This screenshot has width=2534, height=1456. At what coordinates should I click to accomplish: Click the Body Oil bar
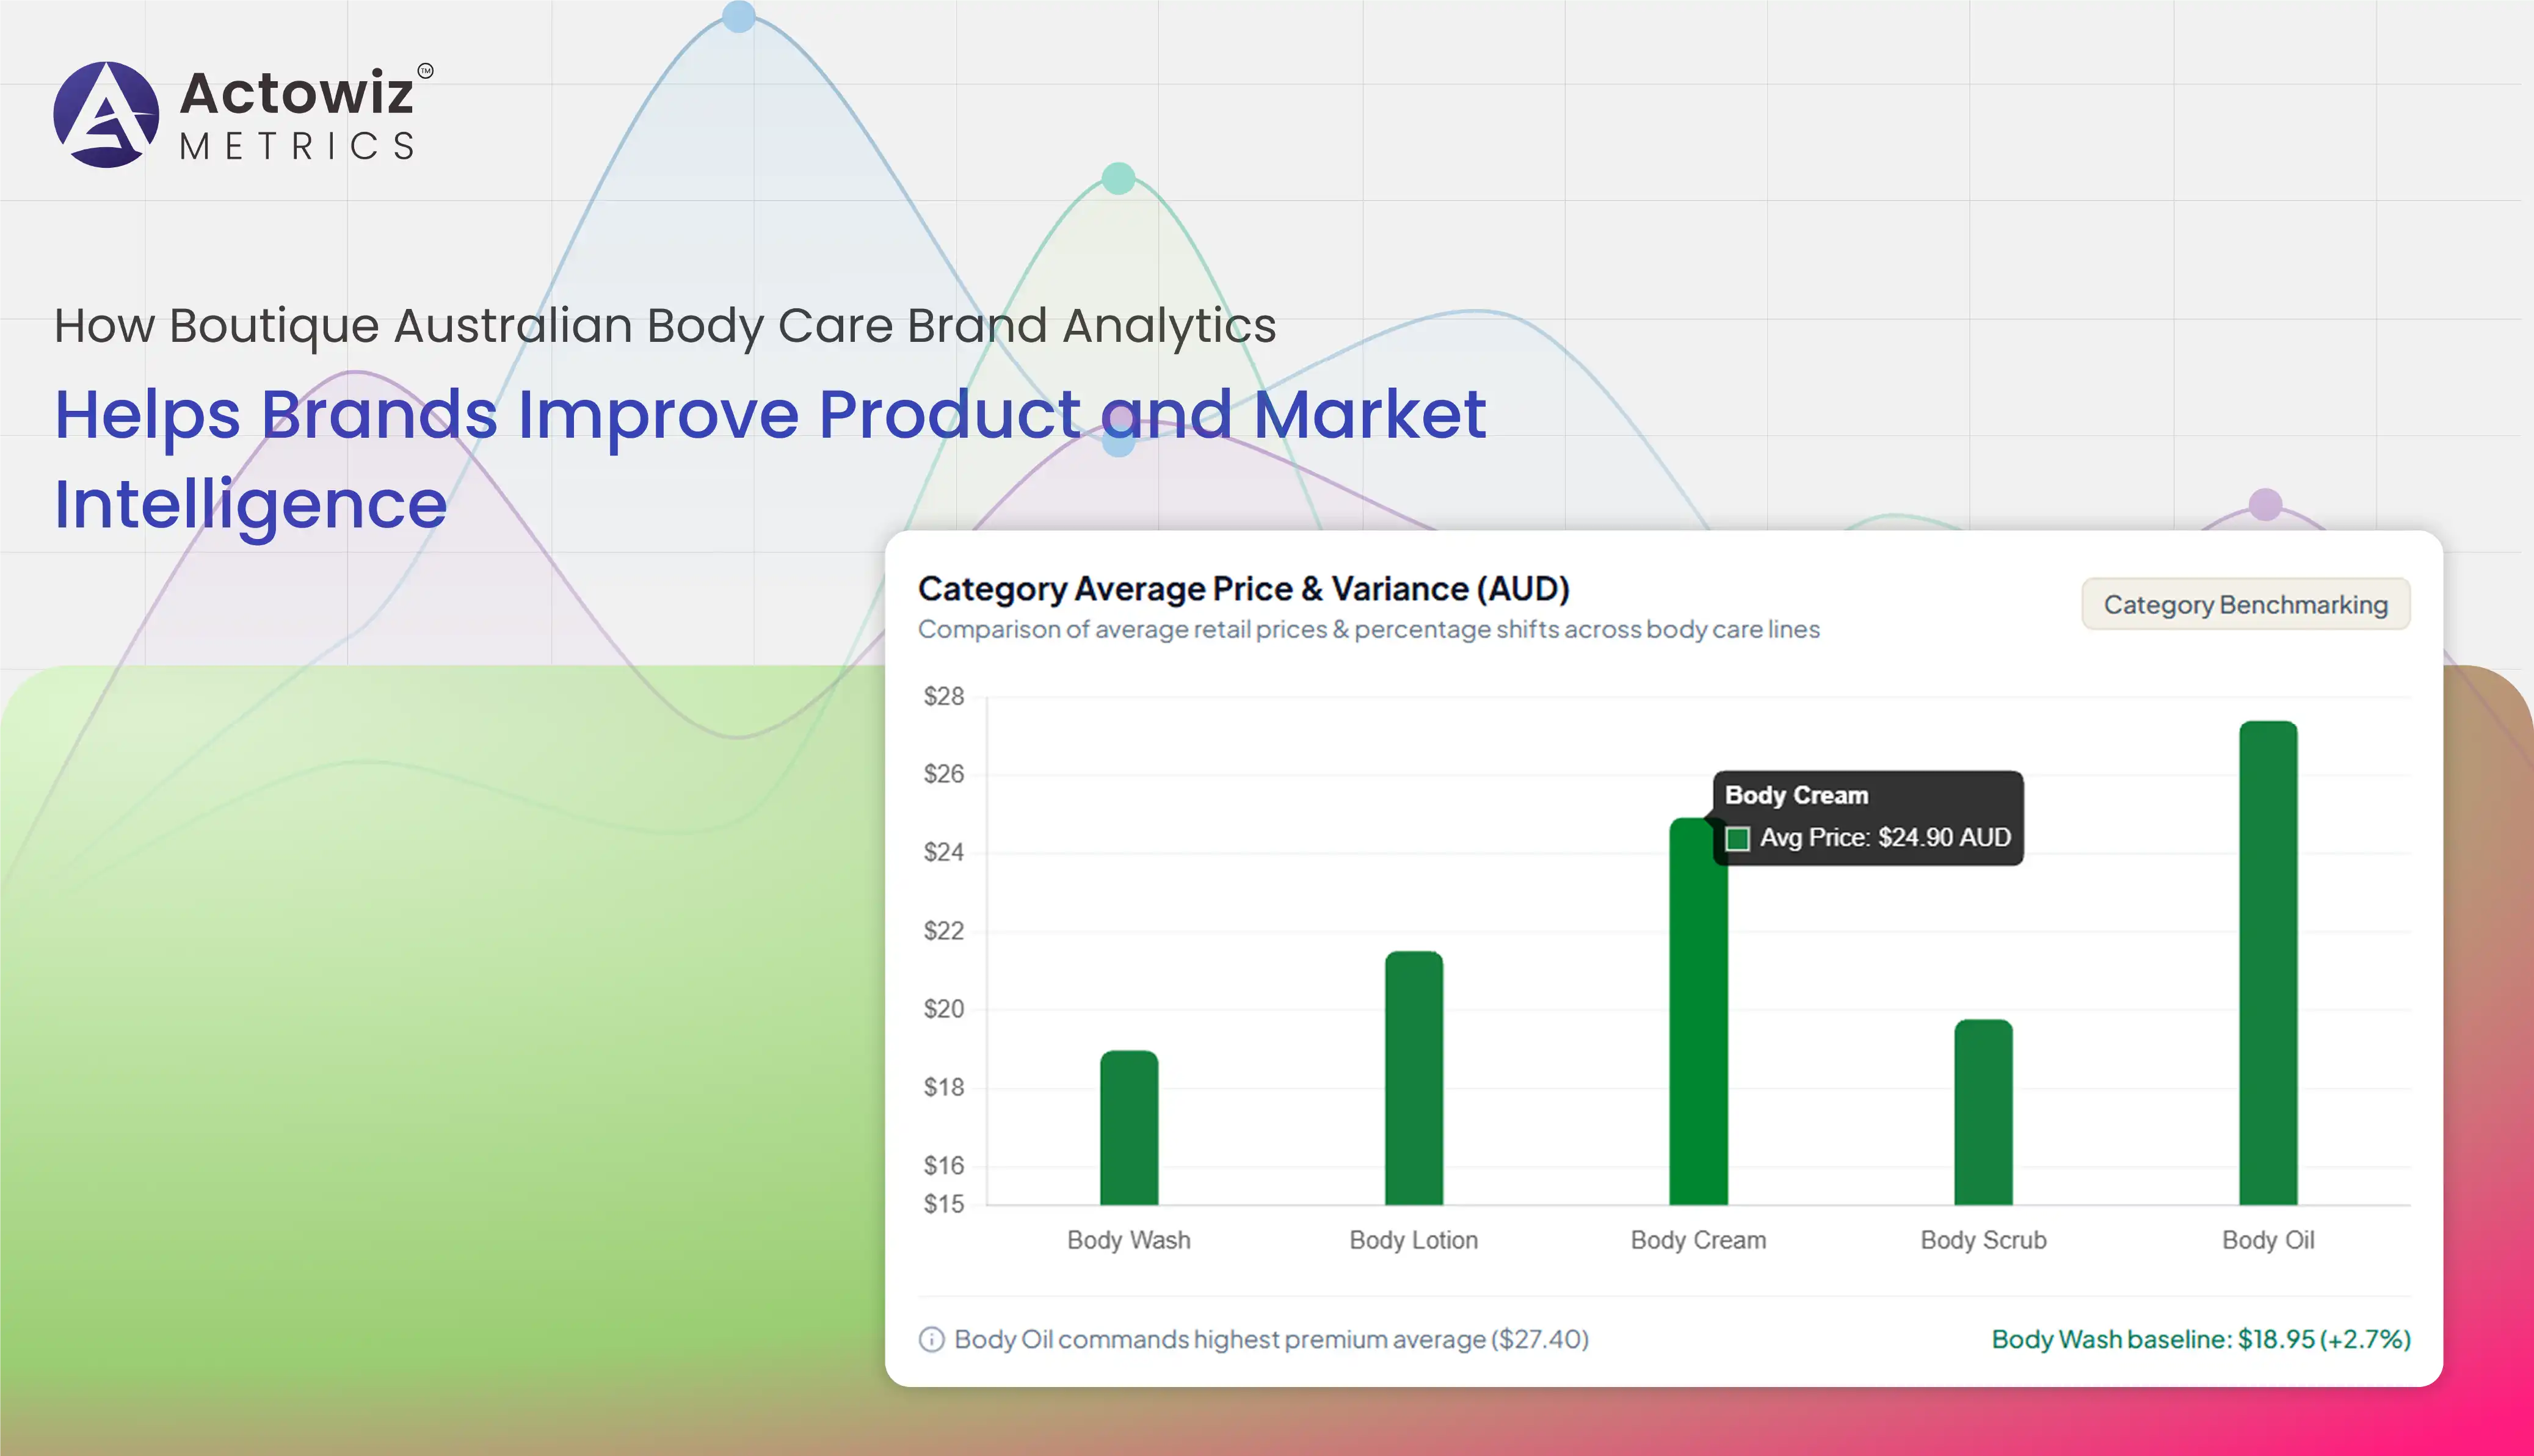(x=2268, y=963)
